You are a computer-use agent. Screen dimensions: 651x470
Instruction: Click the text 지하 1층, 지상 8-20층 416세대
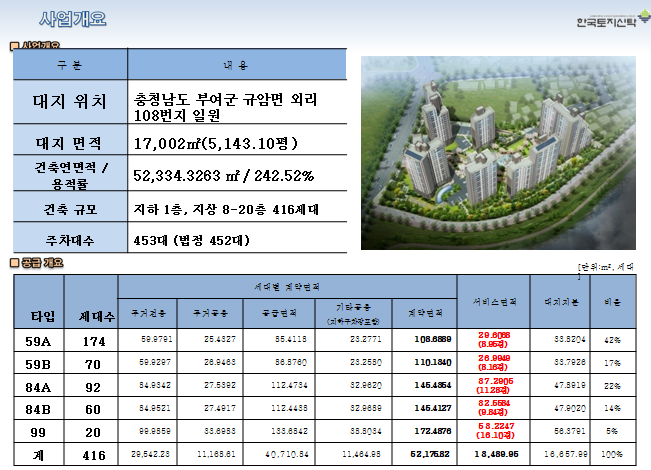coord(226,209)
